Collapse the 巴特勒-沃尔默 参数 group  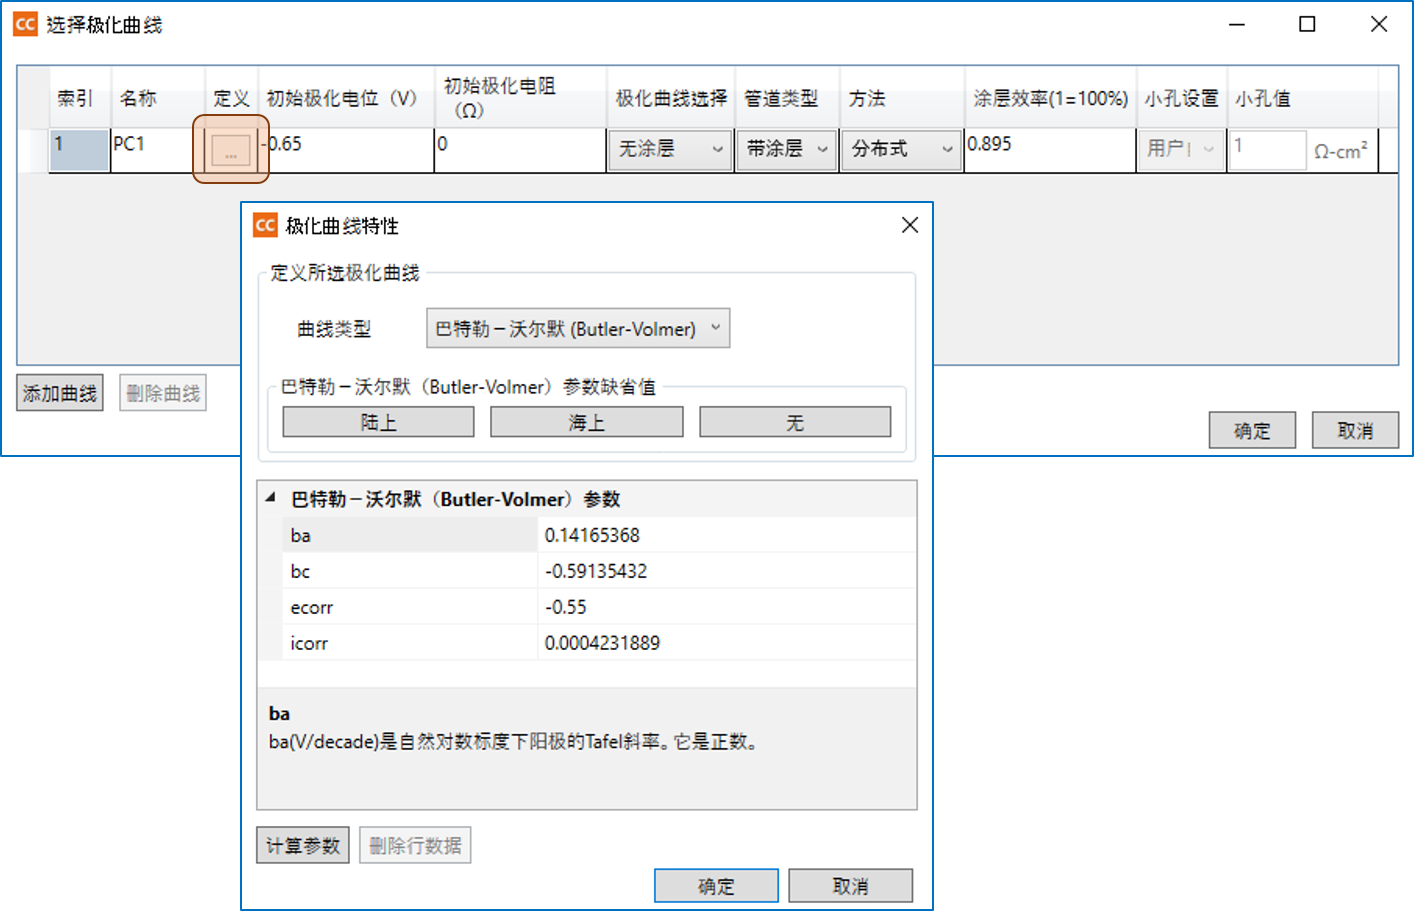(270, 498)
